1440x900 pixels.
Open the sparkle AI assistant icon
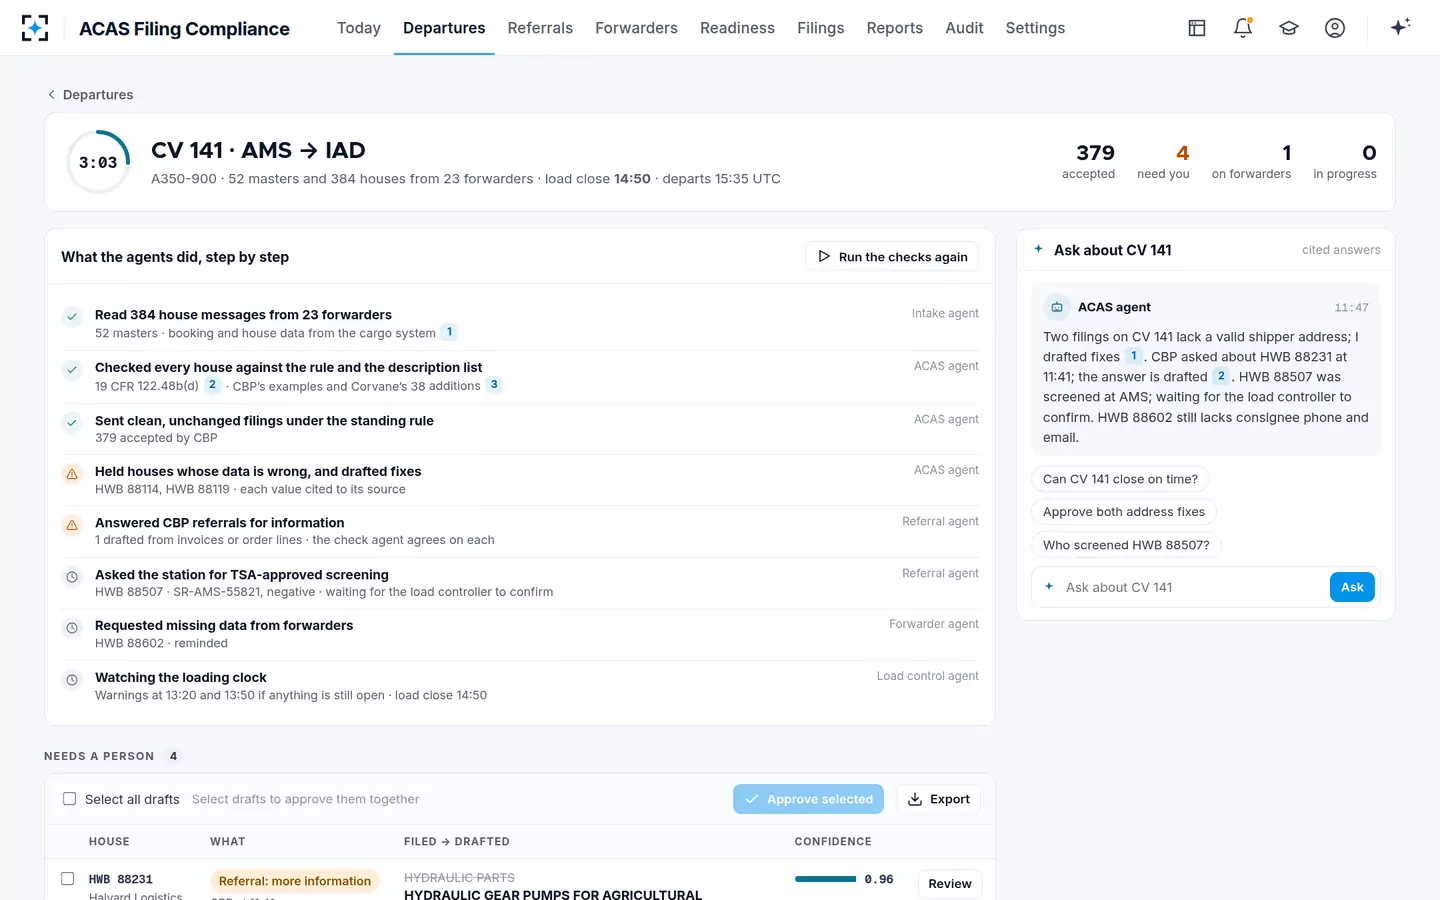(1400, 27)
